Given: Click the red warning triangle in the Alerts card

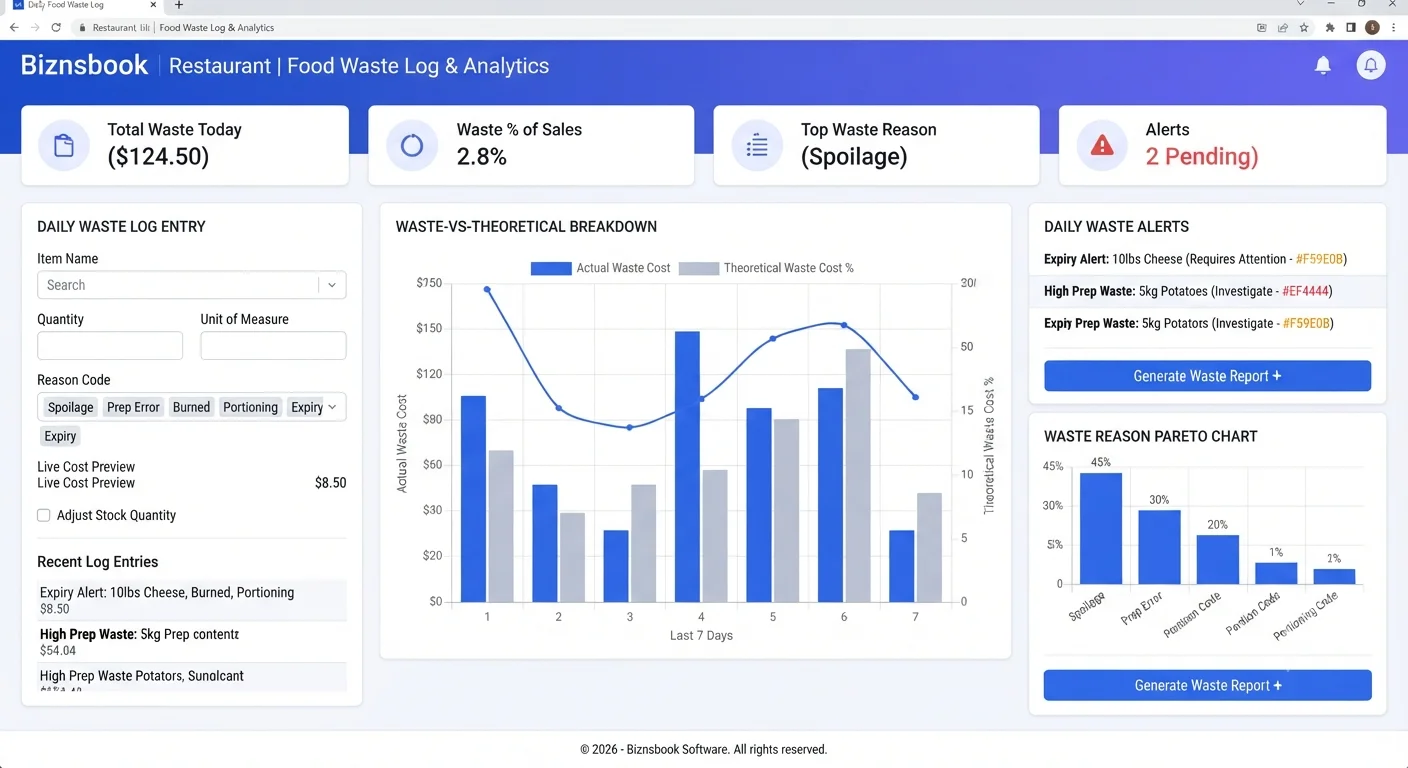Looking at the screenshot, I should pos(1102,146).
